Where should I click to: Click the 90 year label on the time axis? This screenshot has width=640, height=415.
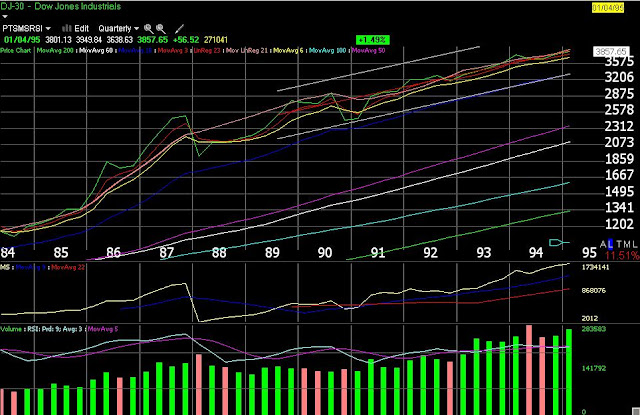tap(325, 253)
